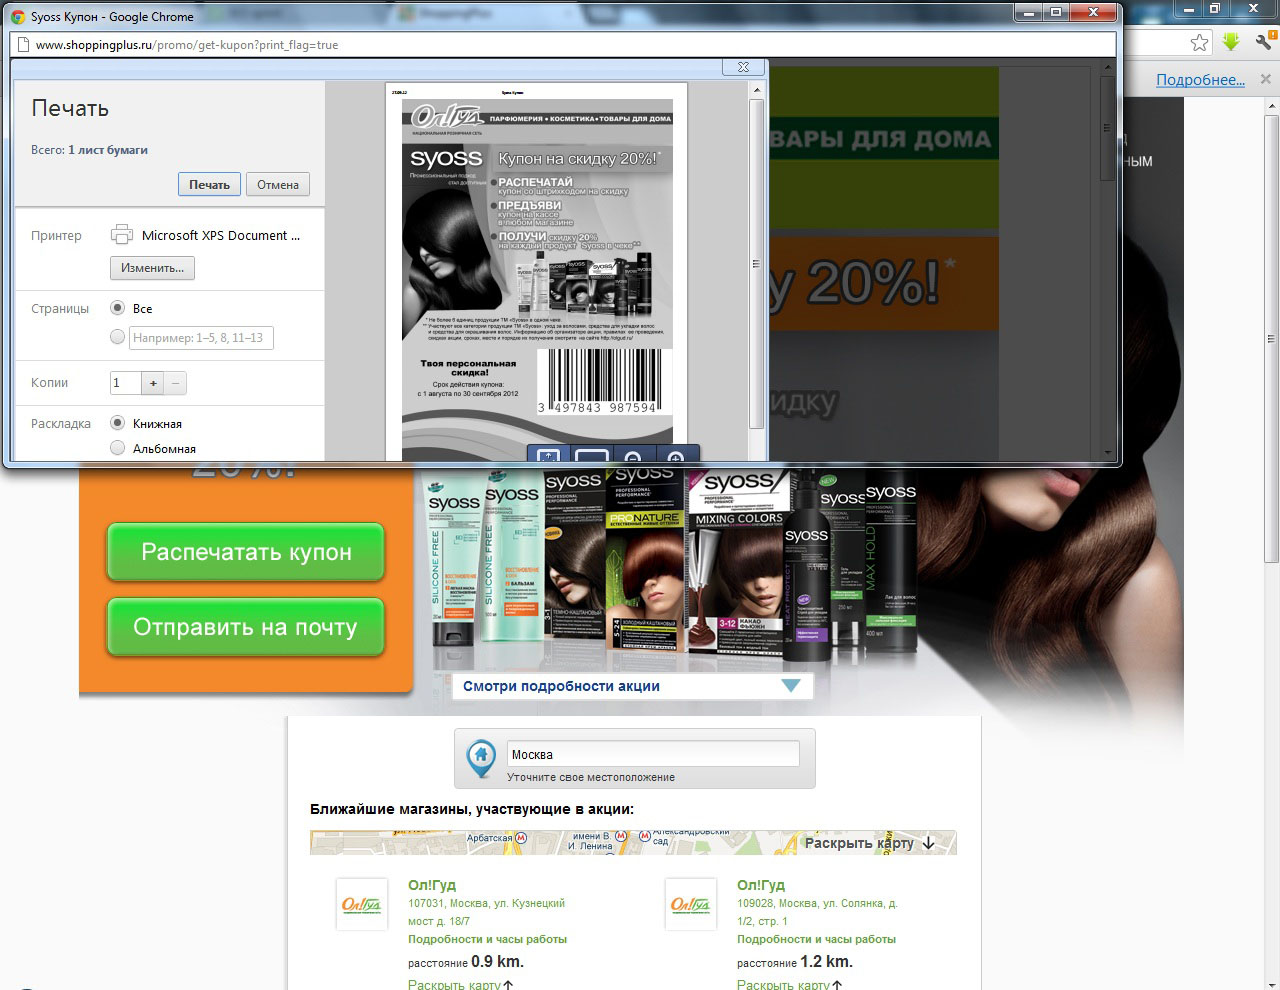Click the green Отправить на почту button
This screenshot has height=990, width=1280.
click(x=246, y=627)
